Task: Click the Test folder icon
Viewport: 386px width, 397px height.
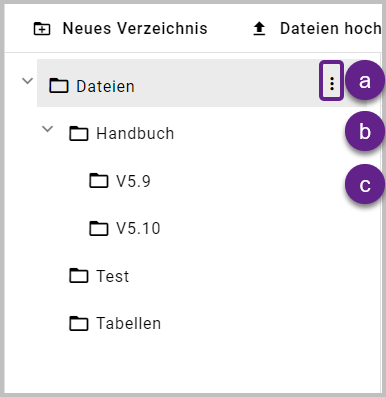Action: click(x=79, y=276)
